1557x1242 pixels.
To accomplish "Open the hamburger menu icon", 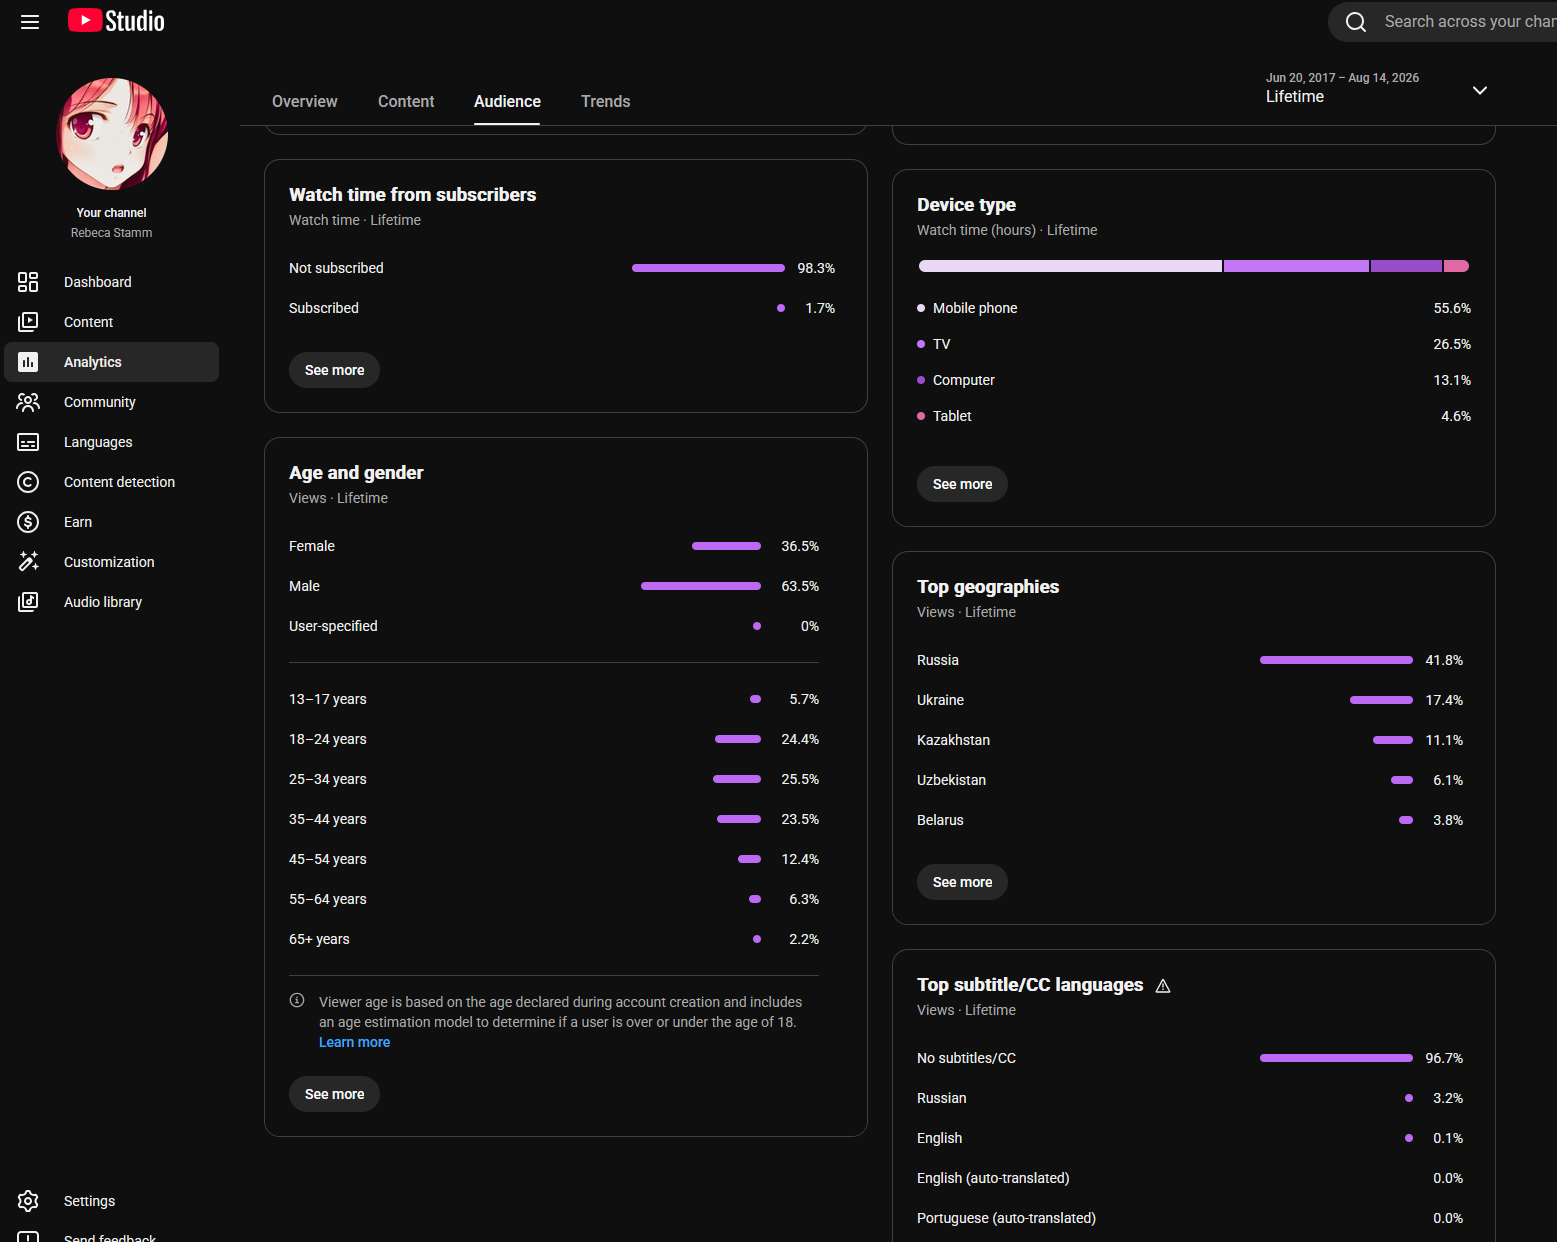I will 30,22.
